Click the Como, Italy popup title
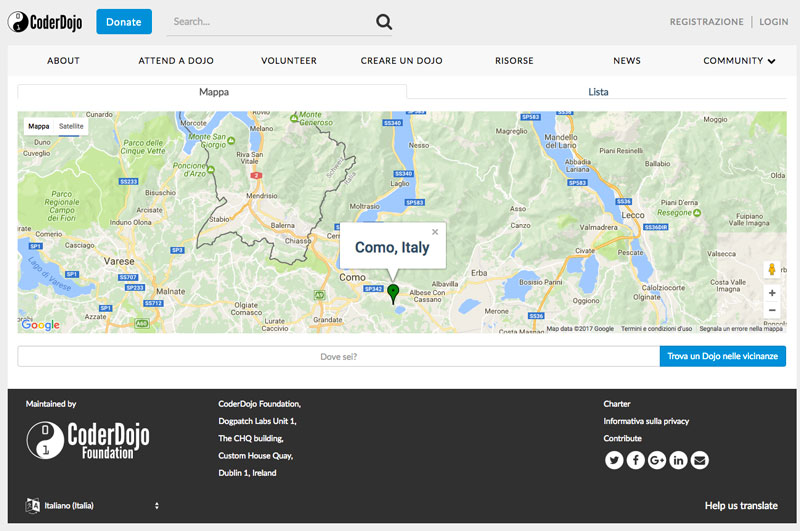This screenshot has width=800, height=531. tap(392, 247)
